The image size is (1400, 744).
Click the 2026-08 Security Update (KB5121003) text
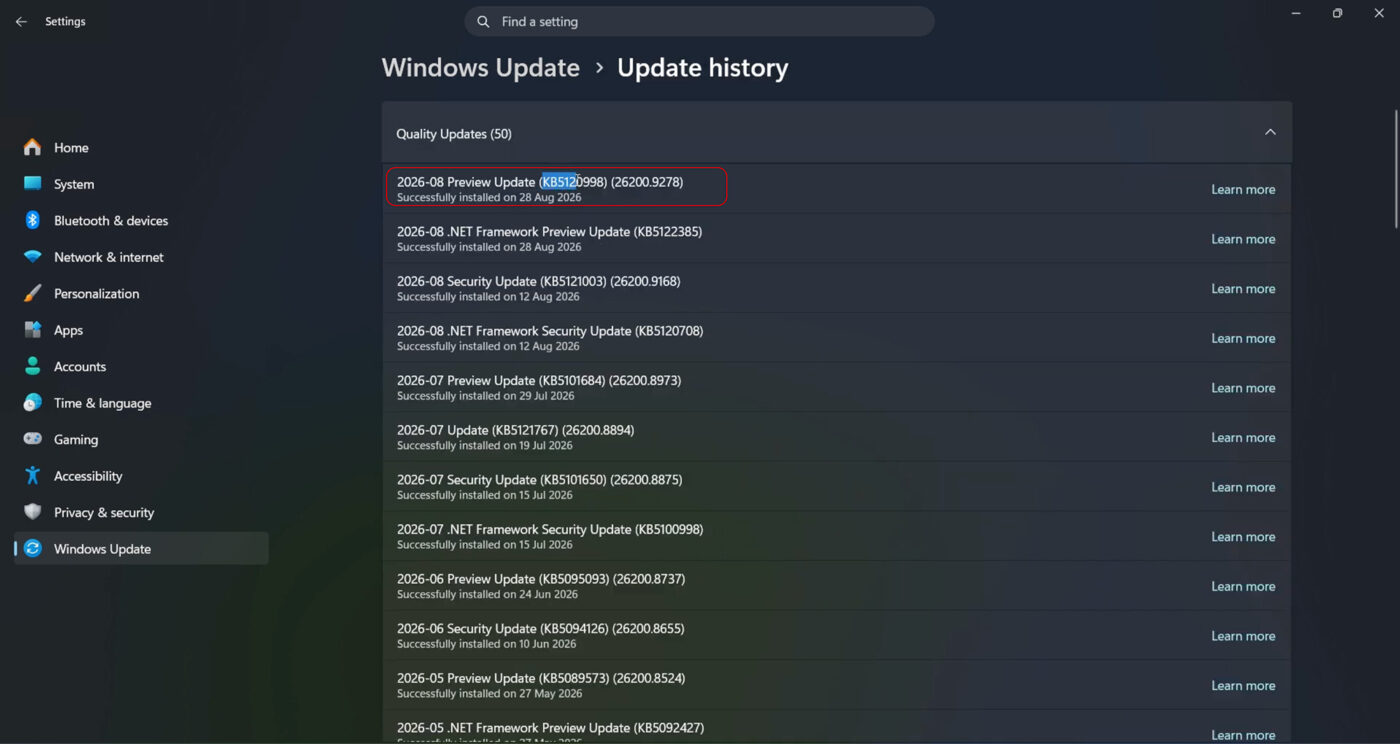538,281
